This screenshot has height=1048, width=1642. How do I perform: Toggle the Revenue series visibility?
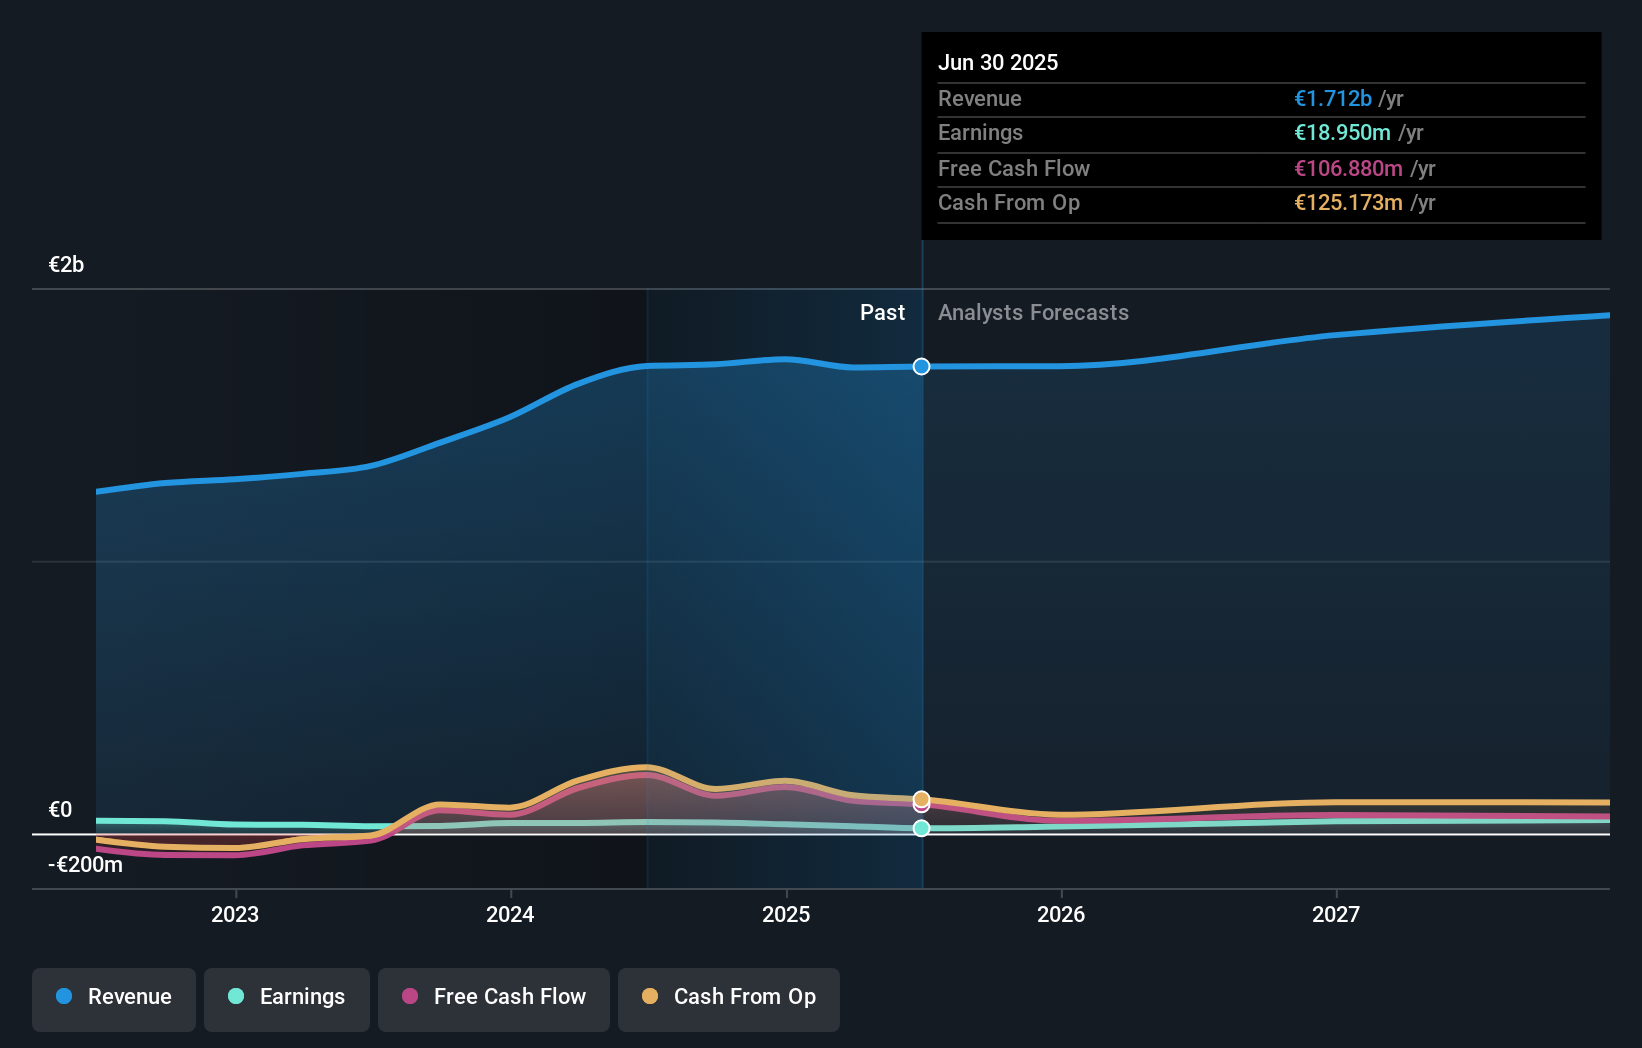point(113,999)
